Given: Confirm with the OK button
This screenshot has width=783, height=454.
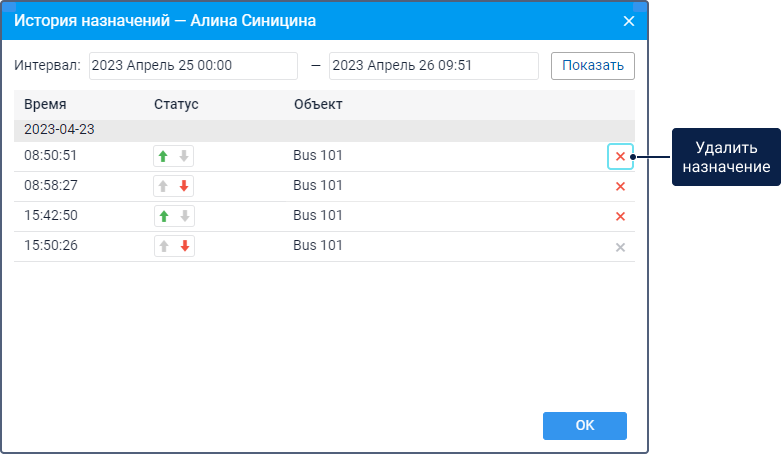Looking at the screenshot, I should tap(584, 425).
